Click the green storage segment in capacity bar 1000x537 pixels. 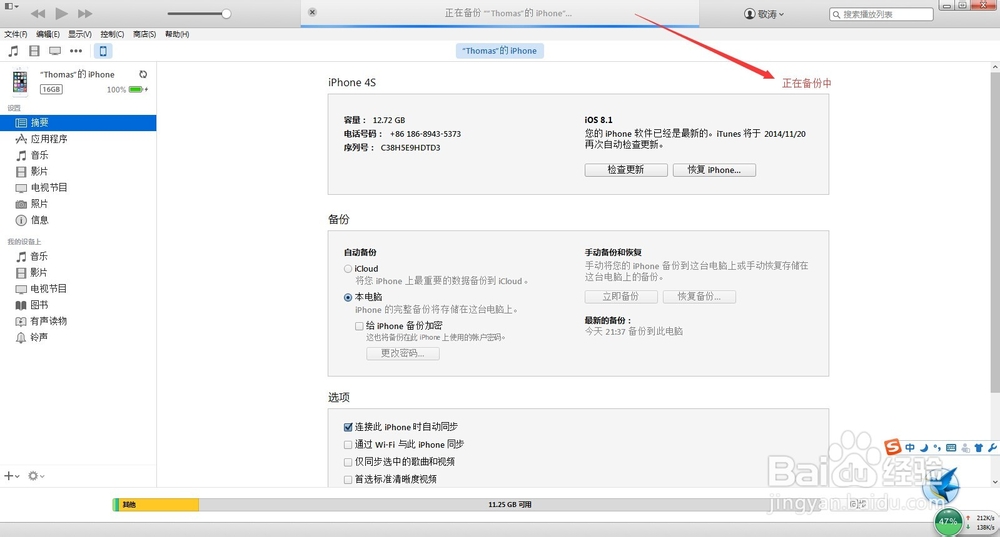115,504
